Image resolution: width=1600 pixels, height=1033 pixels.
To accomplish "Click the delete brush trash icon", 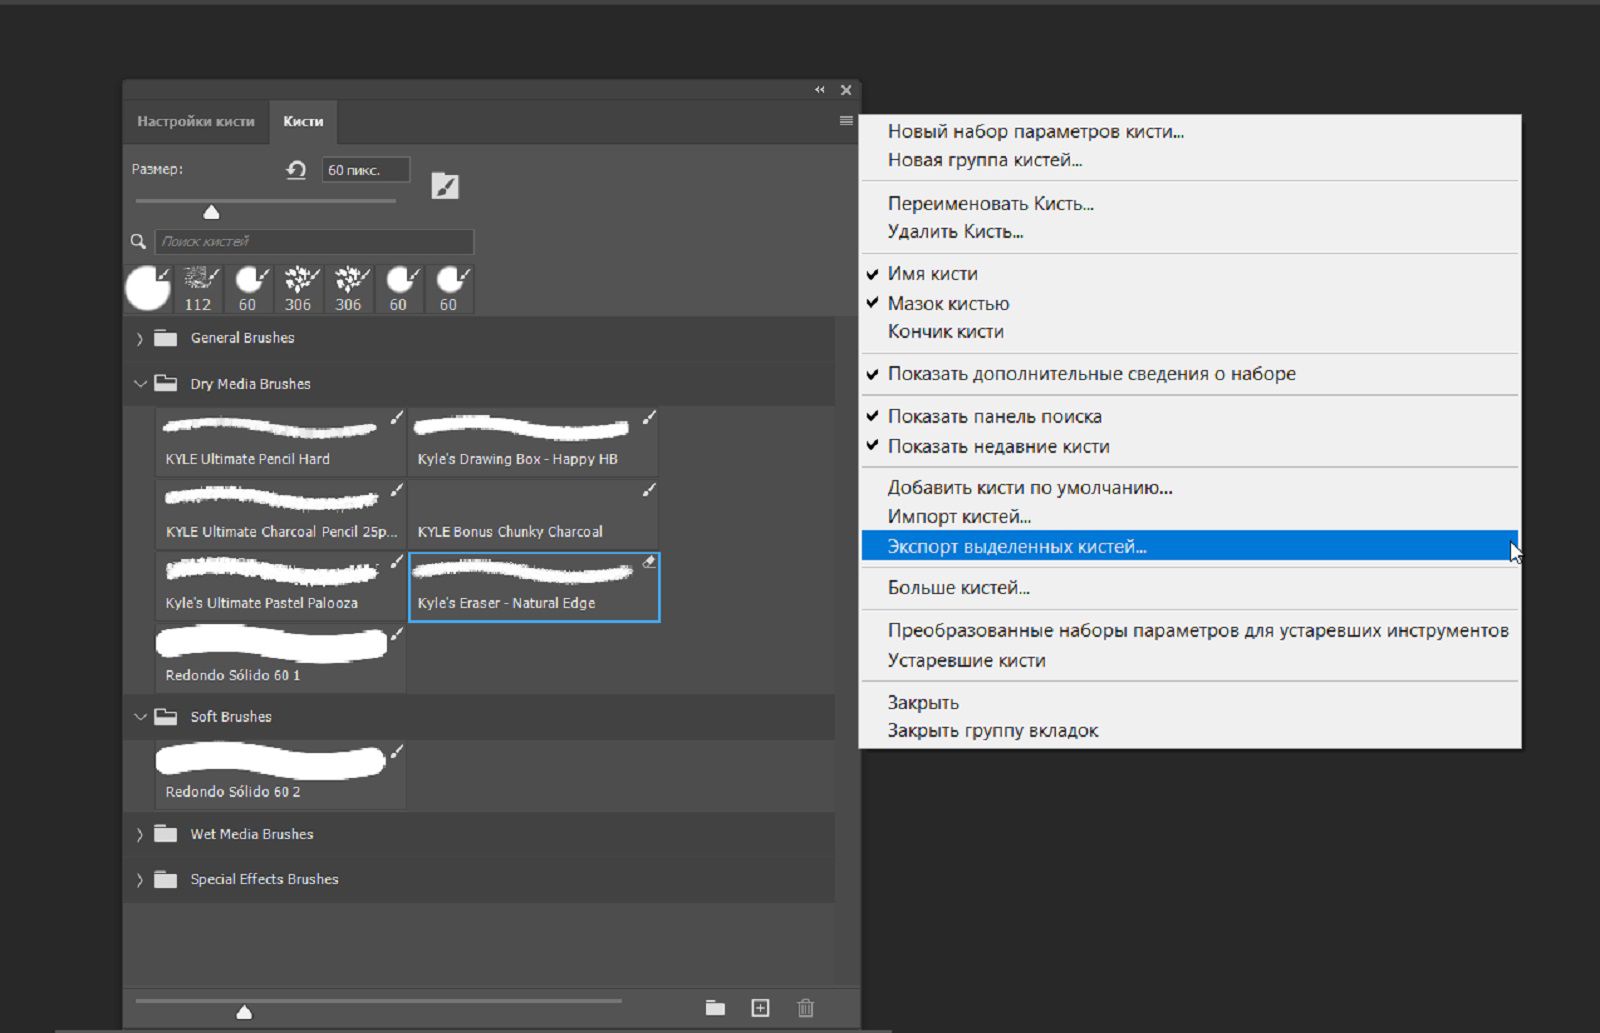I will coord(806,1008).
